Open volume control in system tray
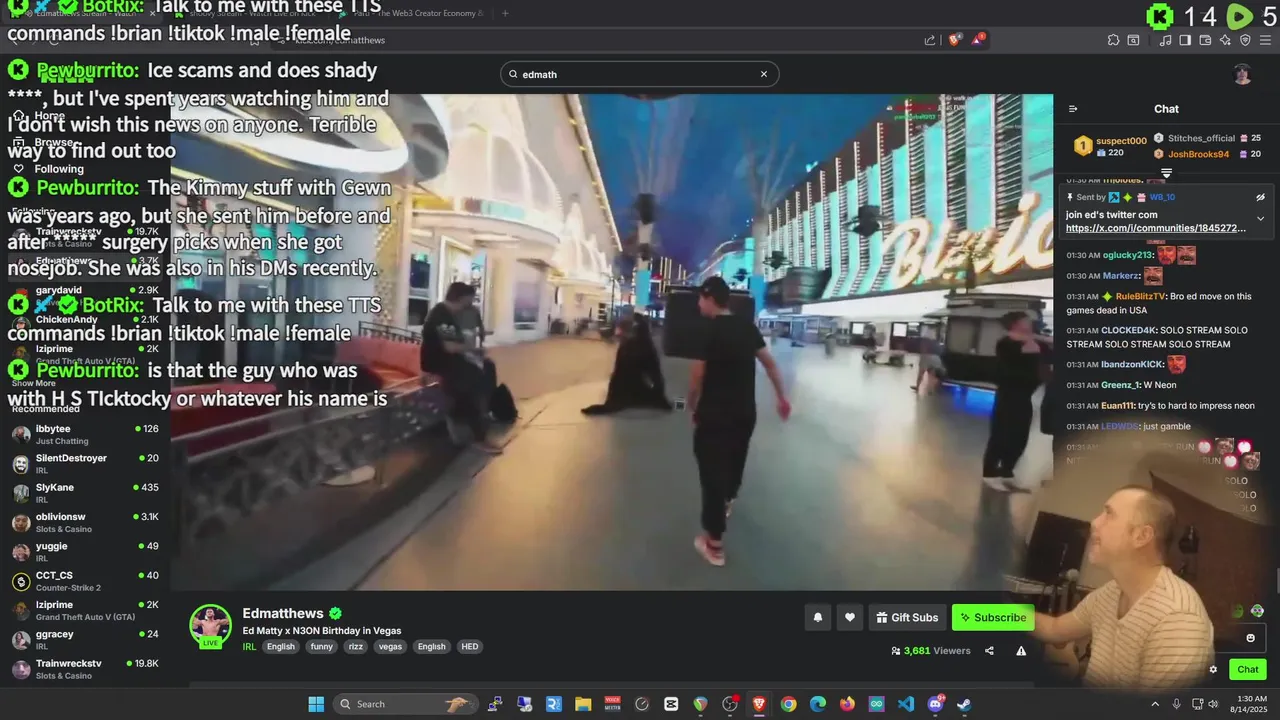1280x720 pixels. click(x=1213, y=704)
